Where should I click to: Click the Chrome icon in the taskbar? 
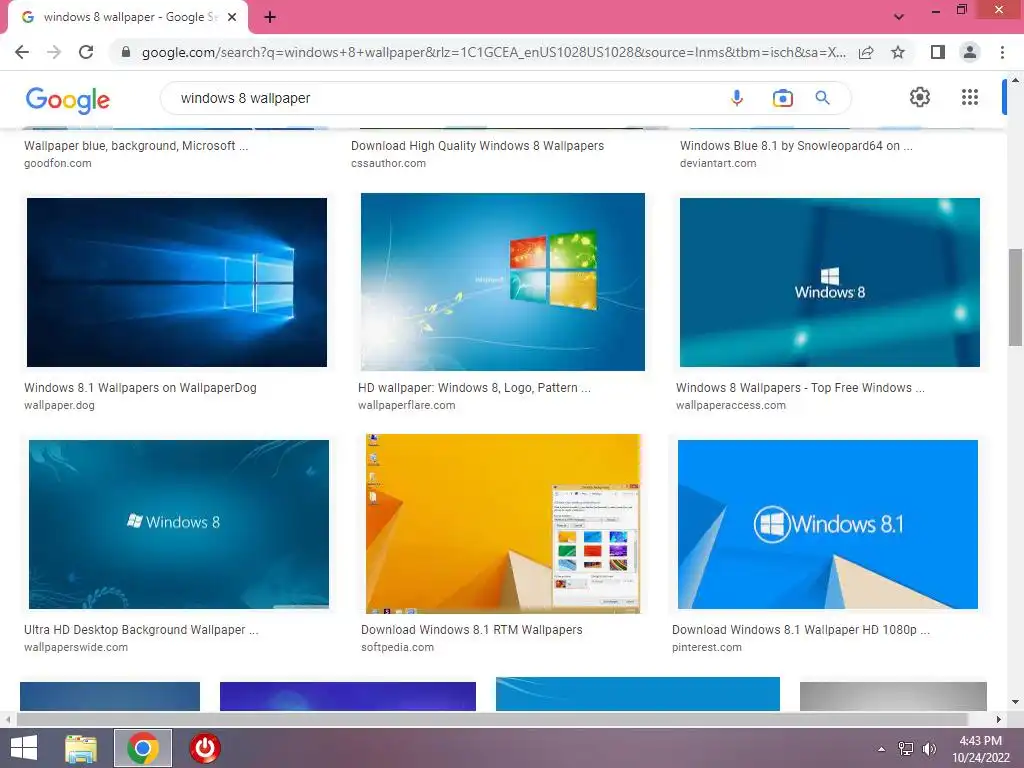click(143, 748)
